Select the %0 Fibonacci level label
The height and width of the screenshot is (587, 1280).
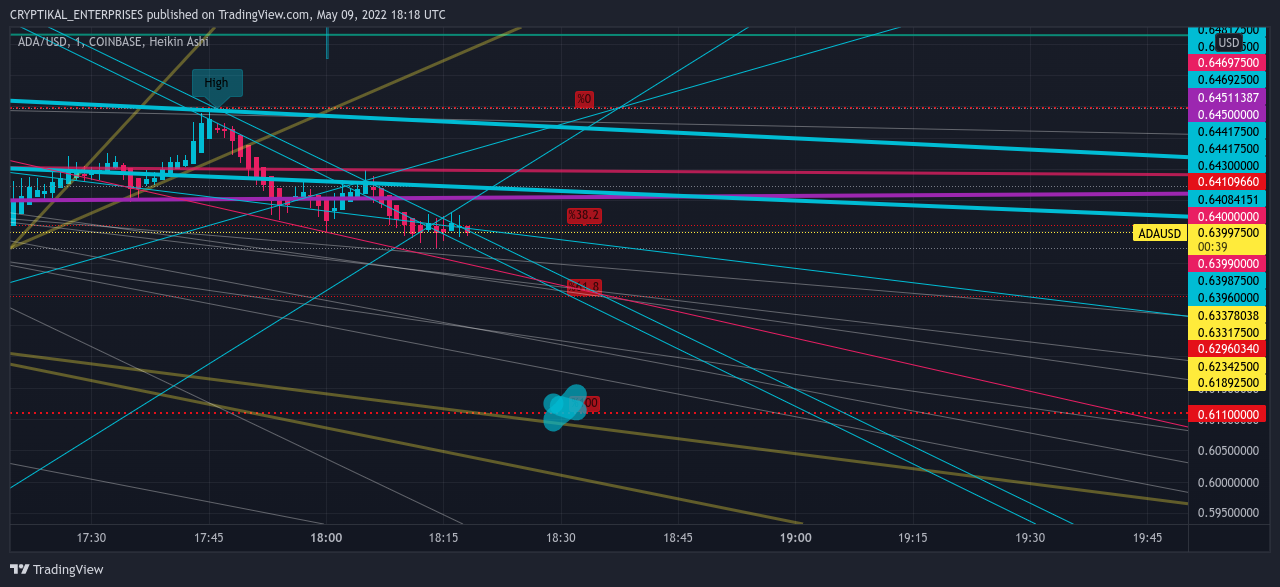coord(584,98)
